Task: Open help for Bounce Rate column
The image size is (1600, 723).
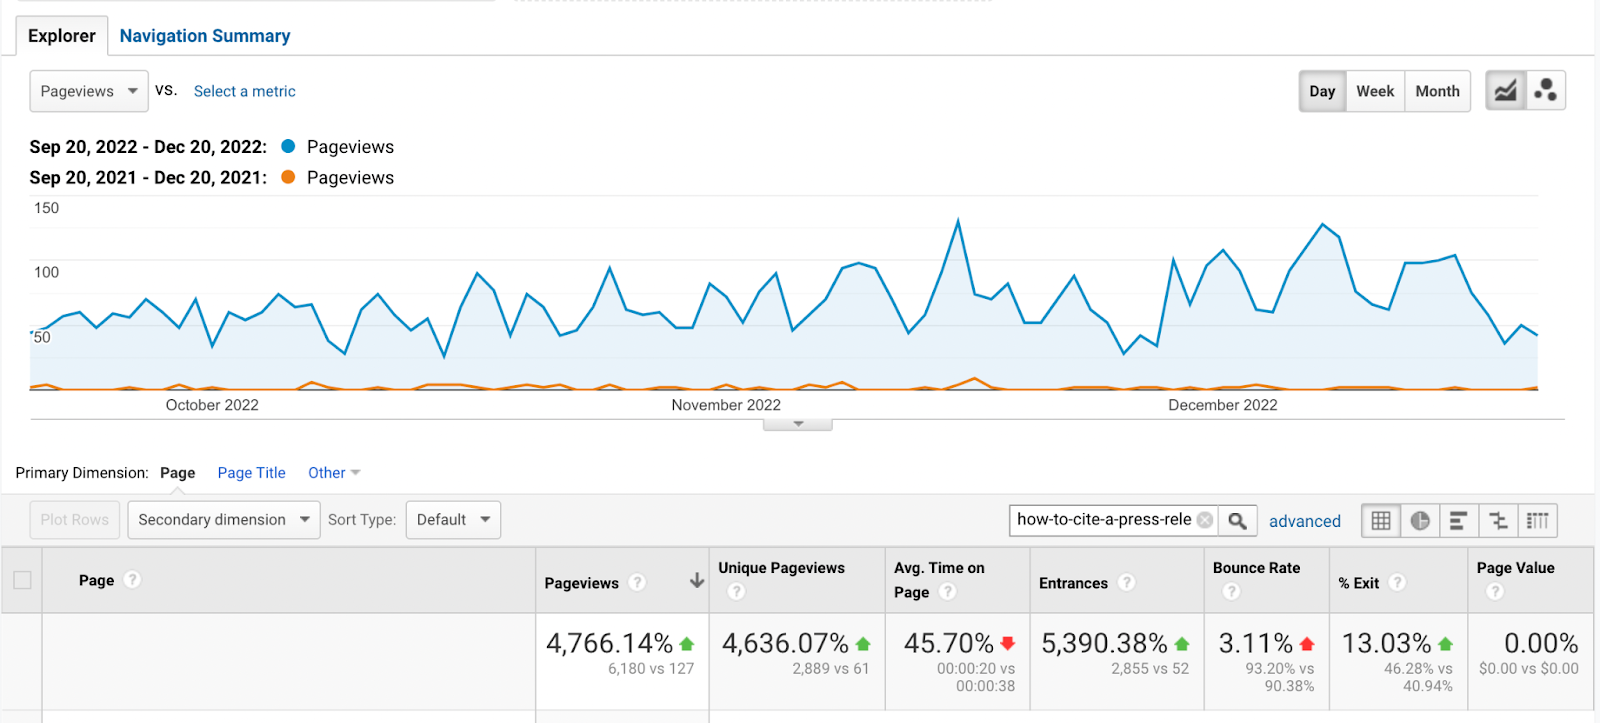Action: click(1231, 591)
